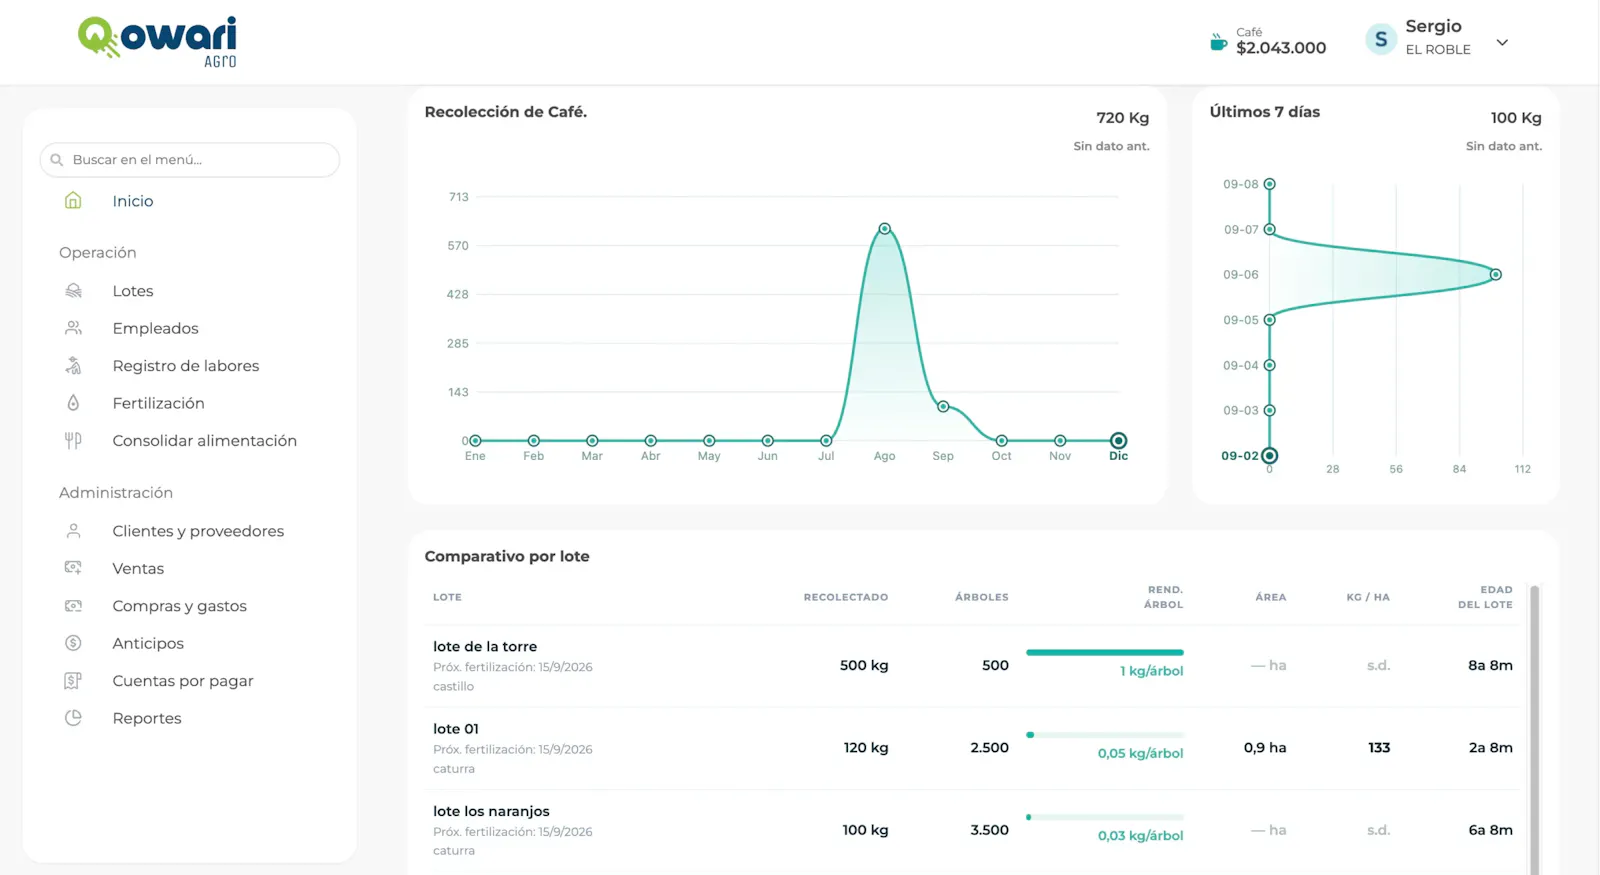Expand the Sergio user account chevron
The height and width of the screenshot is (875, 1600).
pyautogui.click(x=1502, y=42)
